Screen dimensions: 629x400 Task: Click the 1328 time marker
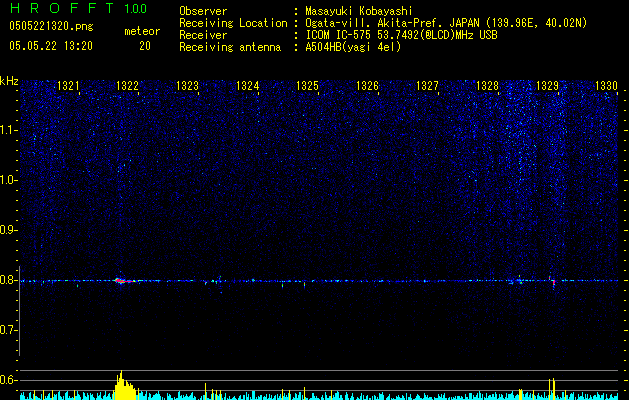487,86
